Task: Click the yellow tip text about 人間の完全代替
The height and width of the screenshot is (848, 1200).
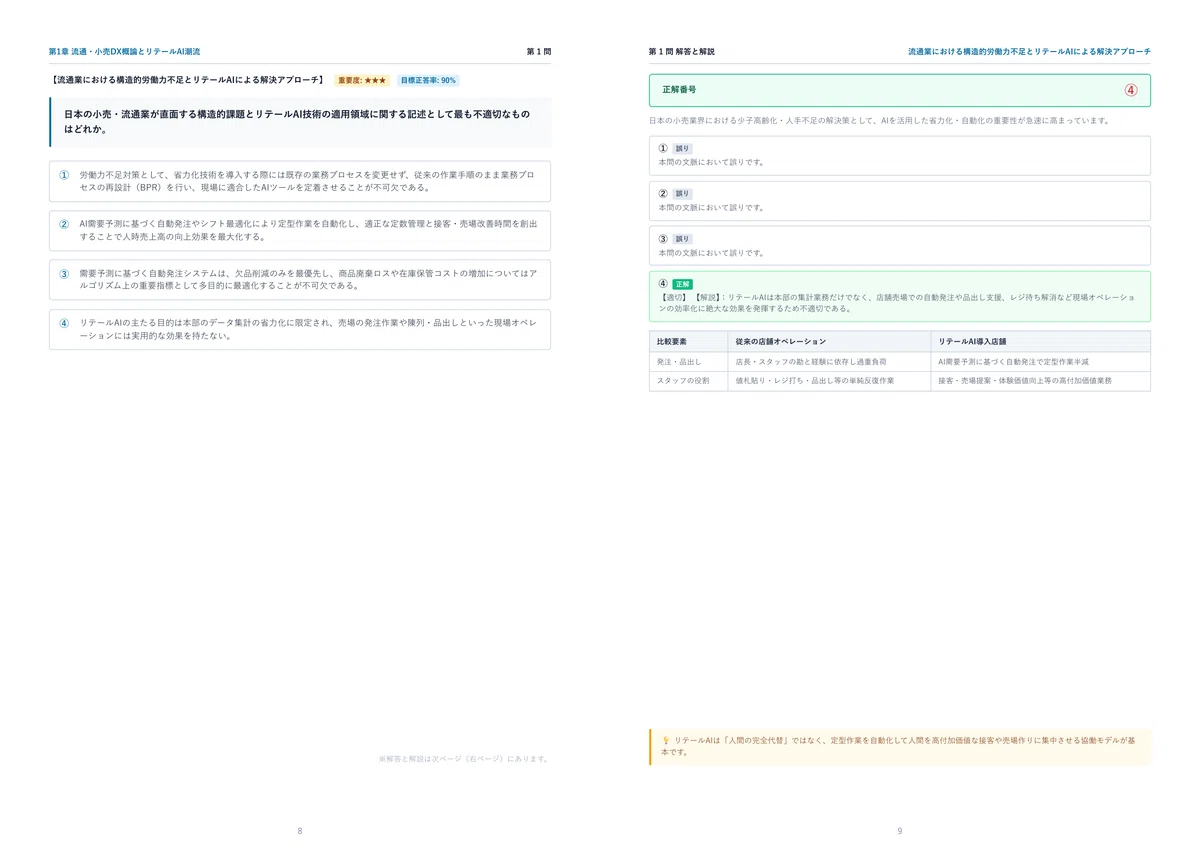Action: 899,746
